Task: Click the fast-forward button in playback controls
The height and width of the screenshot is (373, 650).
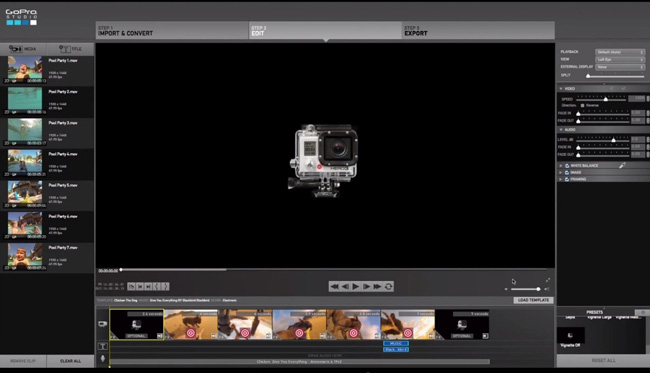Action: point(377,286)
